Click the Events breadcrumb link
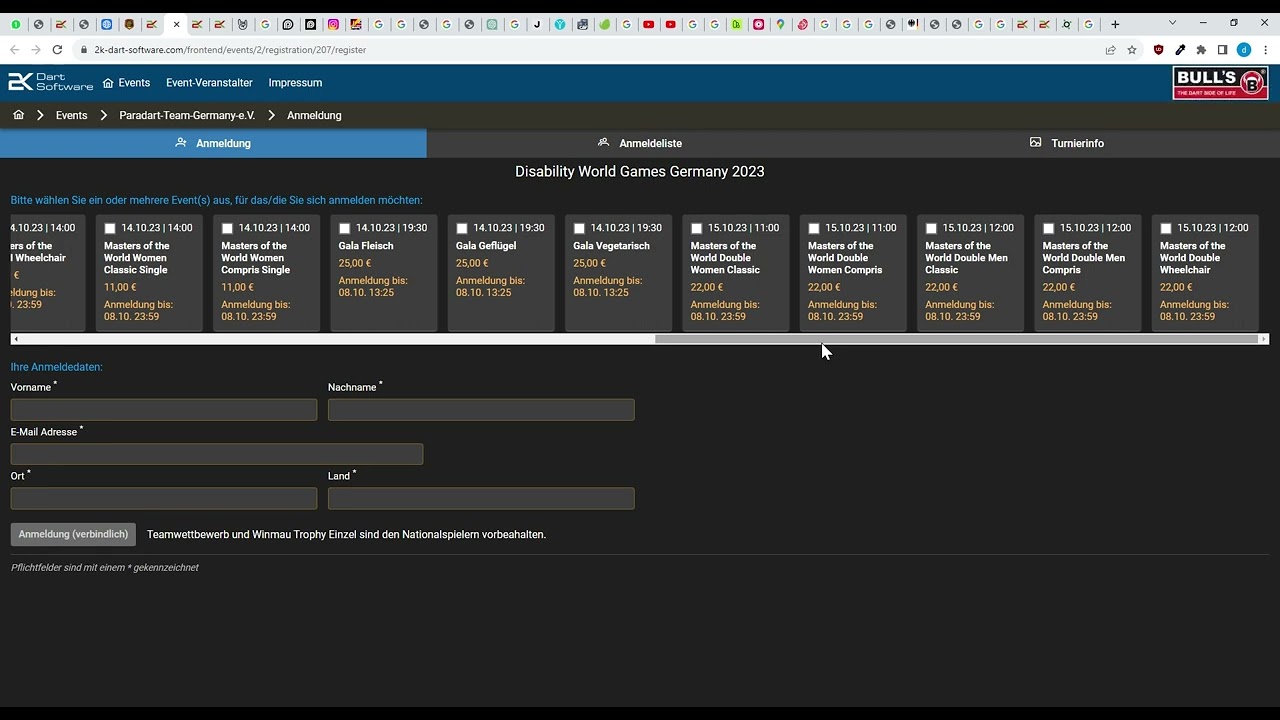Screen dimensions: 1280x720 (71, 115)
